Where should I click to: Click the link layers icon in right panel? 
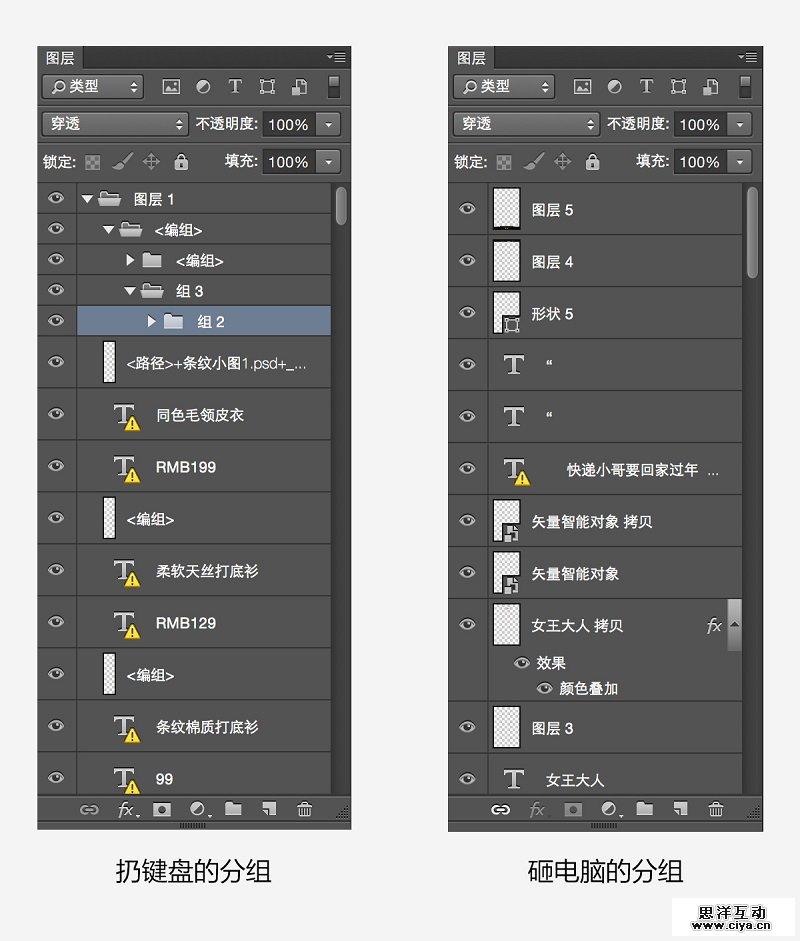click(500, 810)
